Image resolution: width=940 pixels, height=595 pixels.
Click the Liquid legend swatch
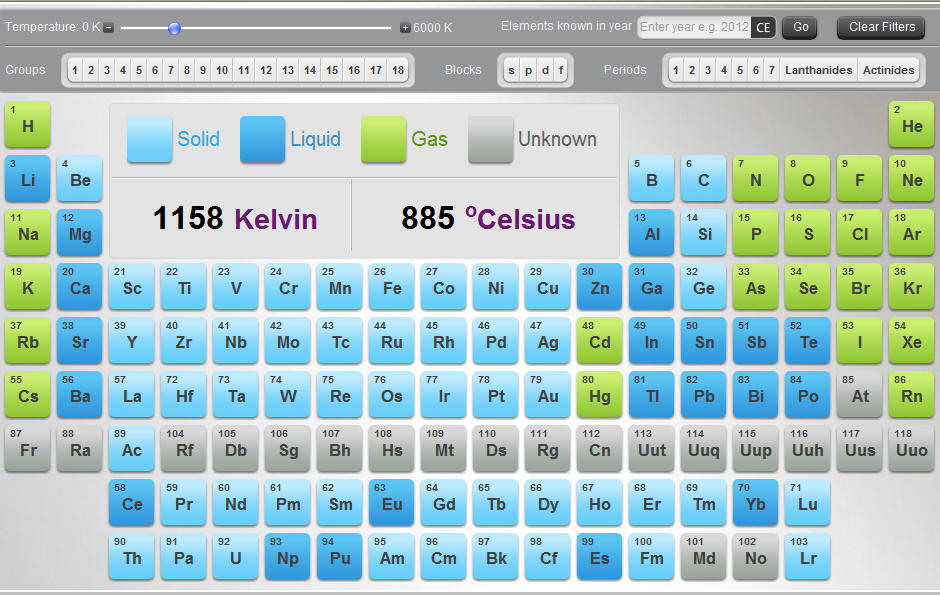pos(263,139)
